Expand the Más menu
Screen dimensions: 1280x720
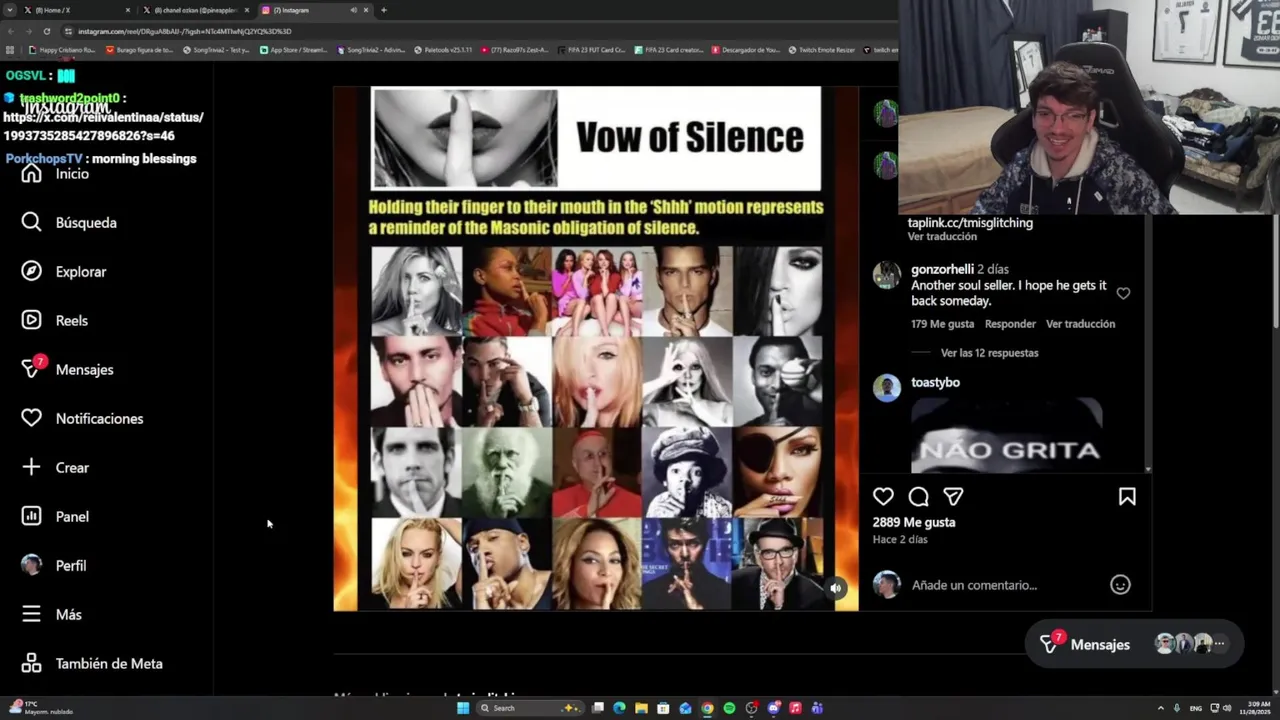point(51,615)
